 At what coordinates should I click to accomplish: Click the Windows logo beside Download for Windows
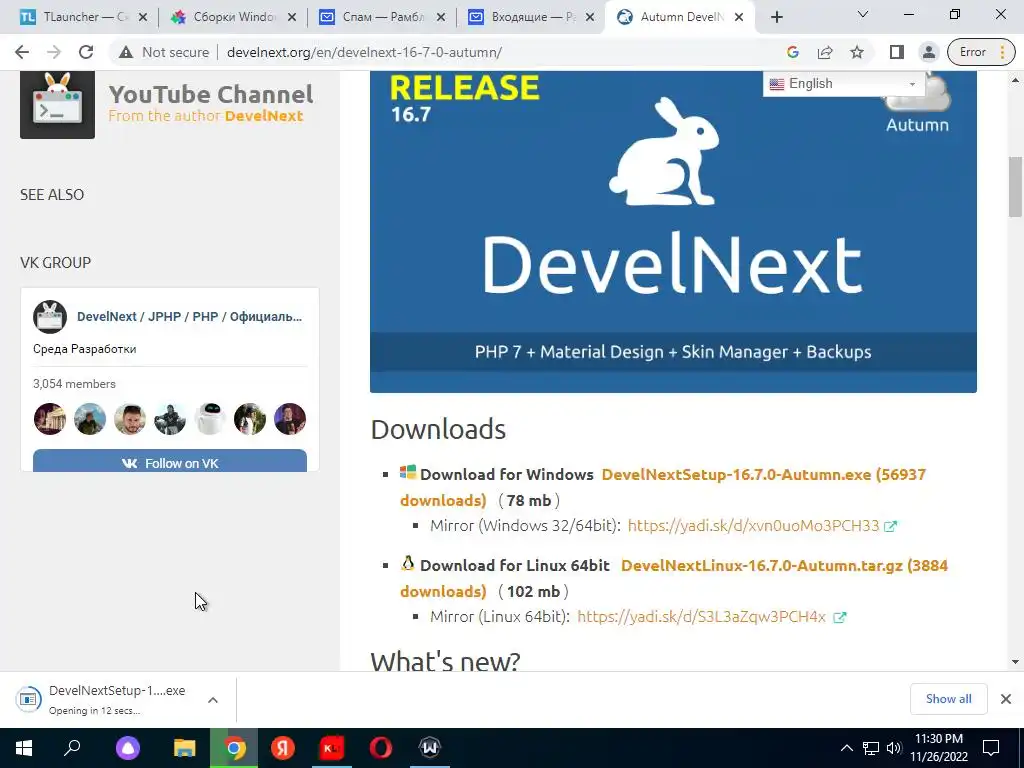pyautogui.click(x=408, y=472)
